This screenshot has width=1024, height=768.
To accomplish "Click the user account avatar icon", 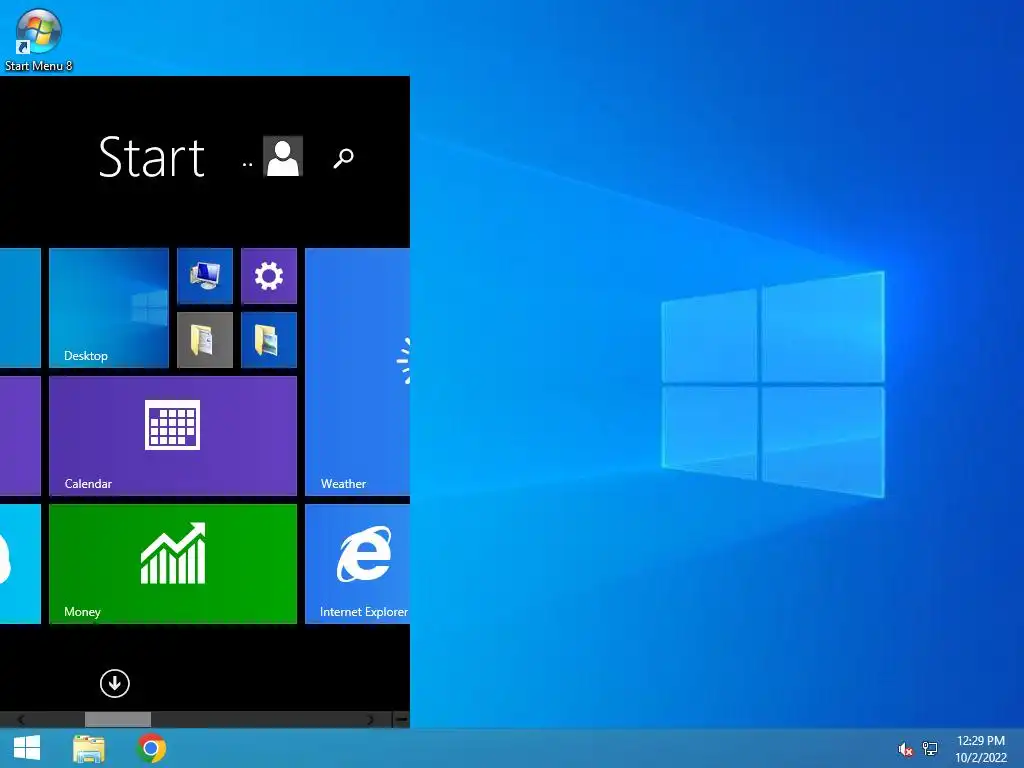I will [283, 156].
